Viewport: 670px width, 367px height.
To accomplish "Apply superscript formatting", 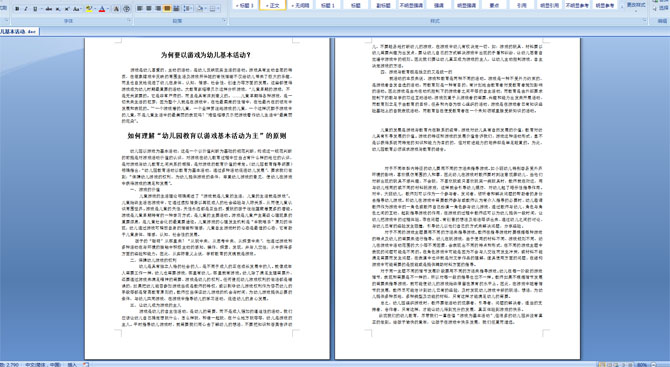I will pos(67,9).
